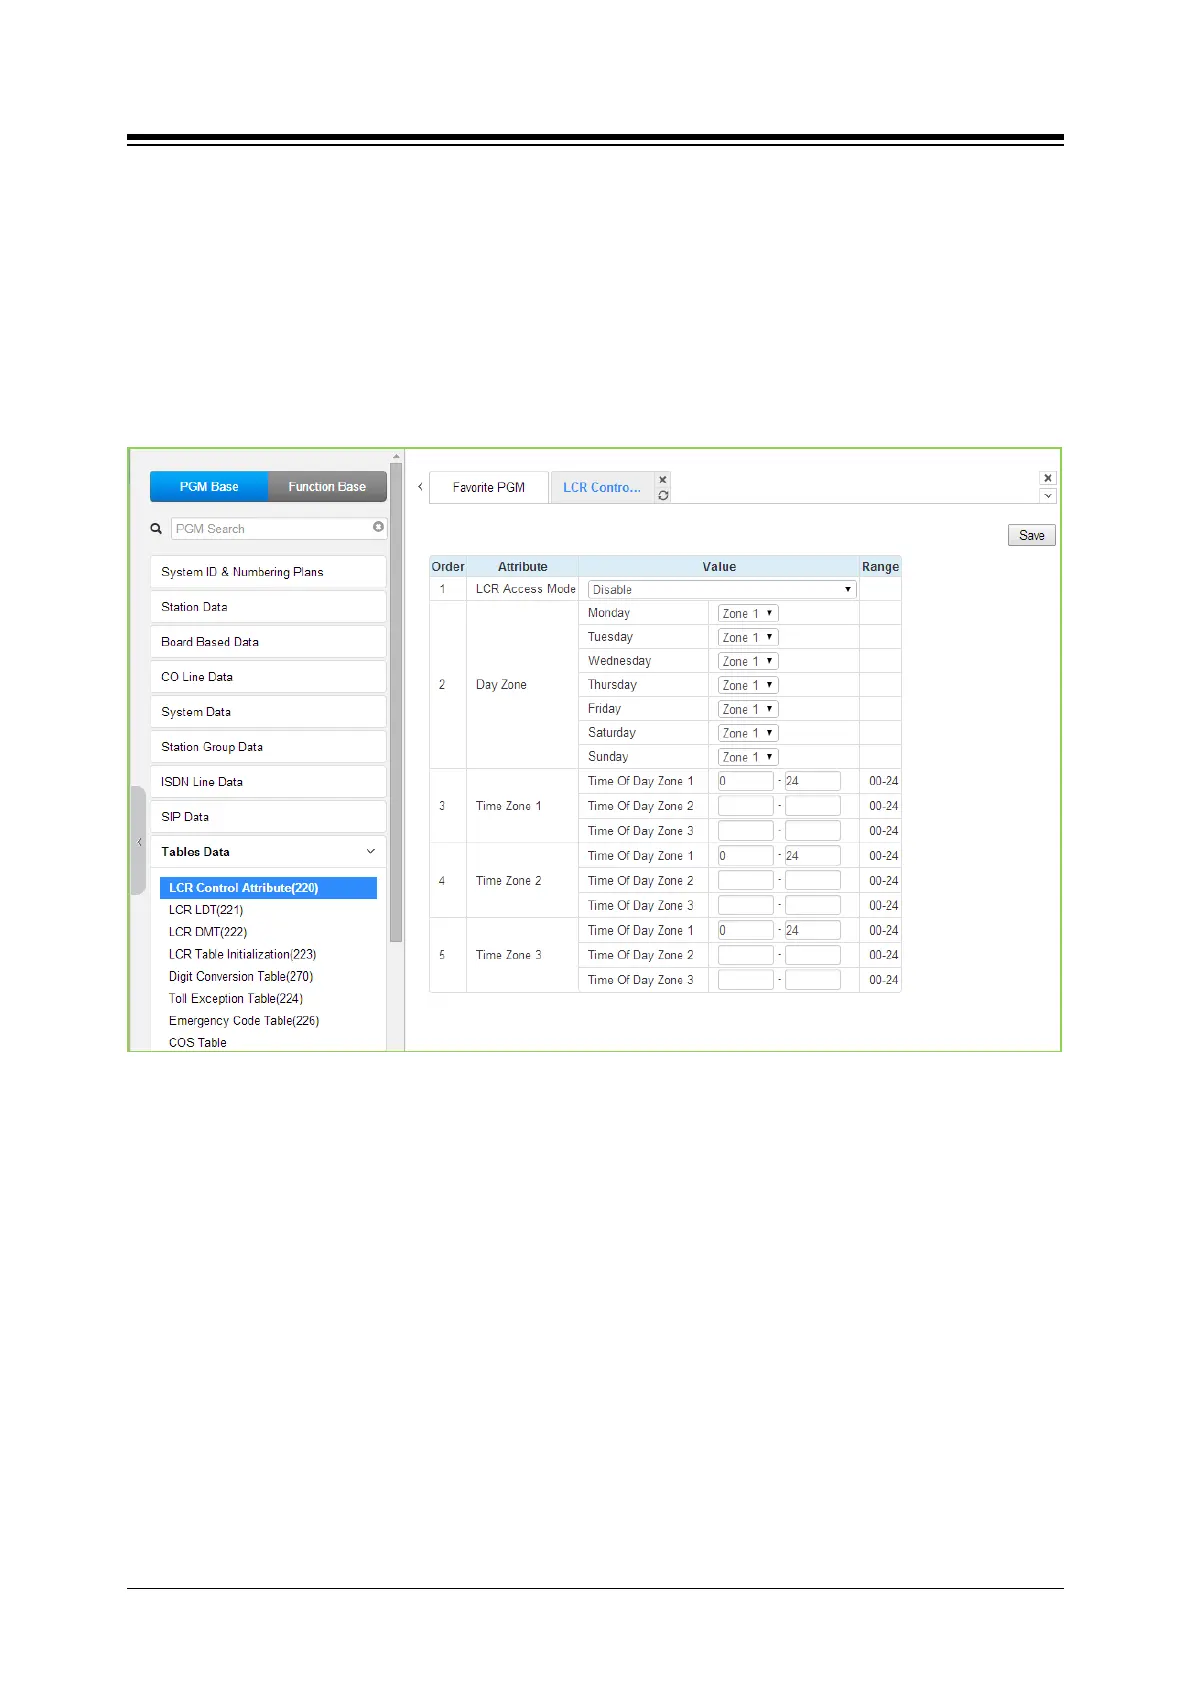Open Digit Conversion Table(270)

point(241,976)
